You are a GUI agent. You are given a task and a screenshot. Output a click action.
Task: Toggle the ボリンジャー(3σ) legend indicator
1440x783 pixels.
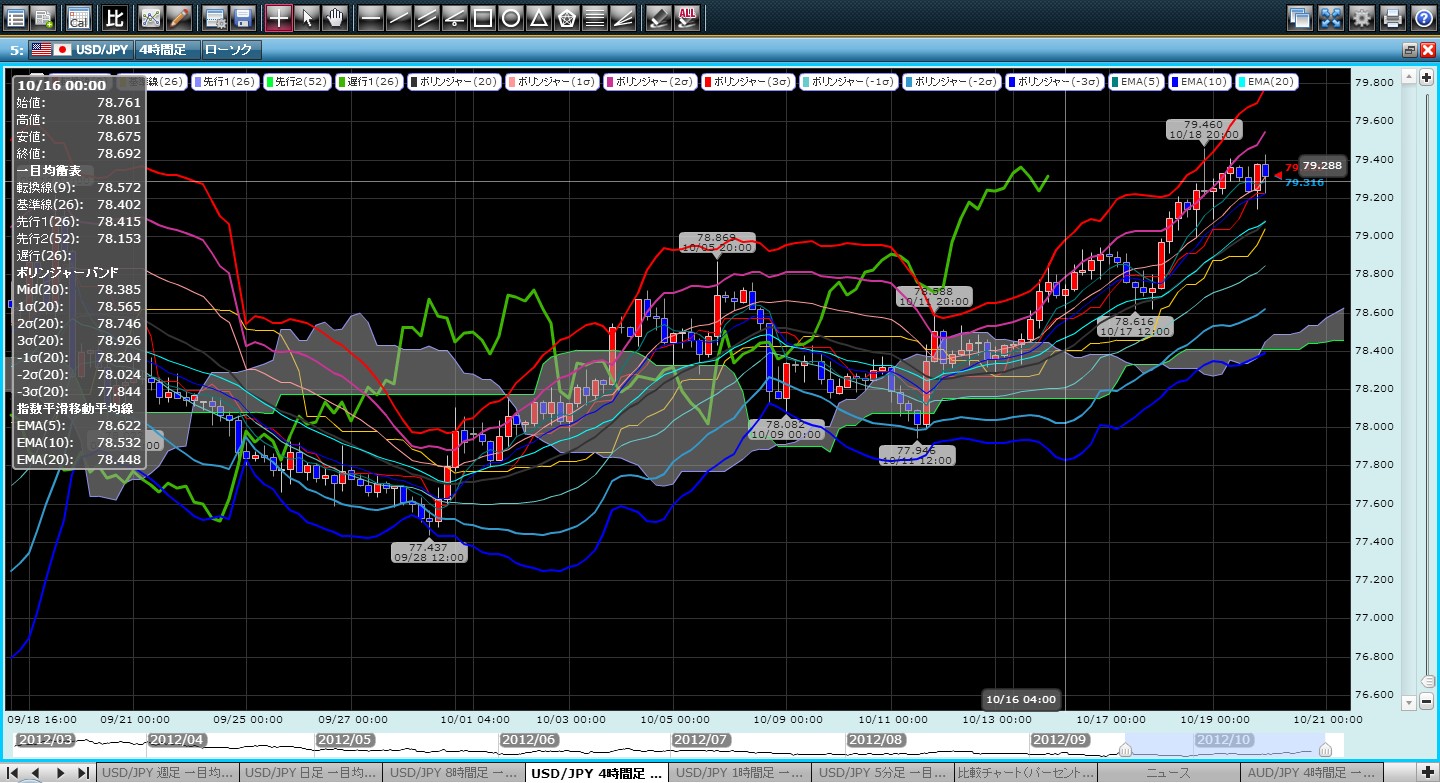(748, 82)
